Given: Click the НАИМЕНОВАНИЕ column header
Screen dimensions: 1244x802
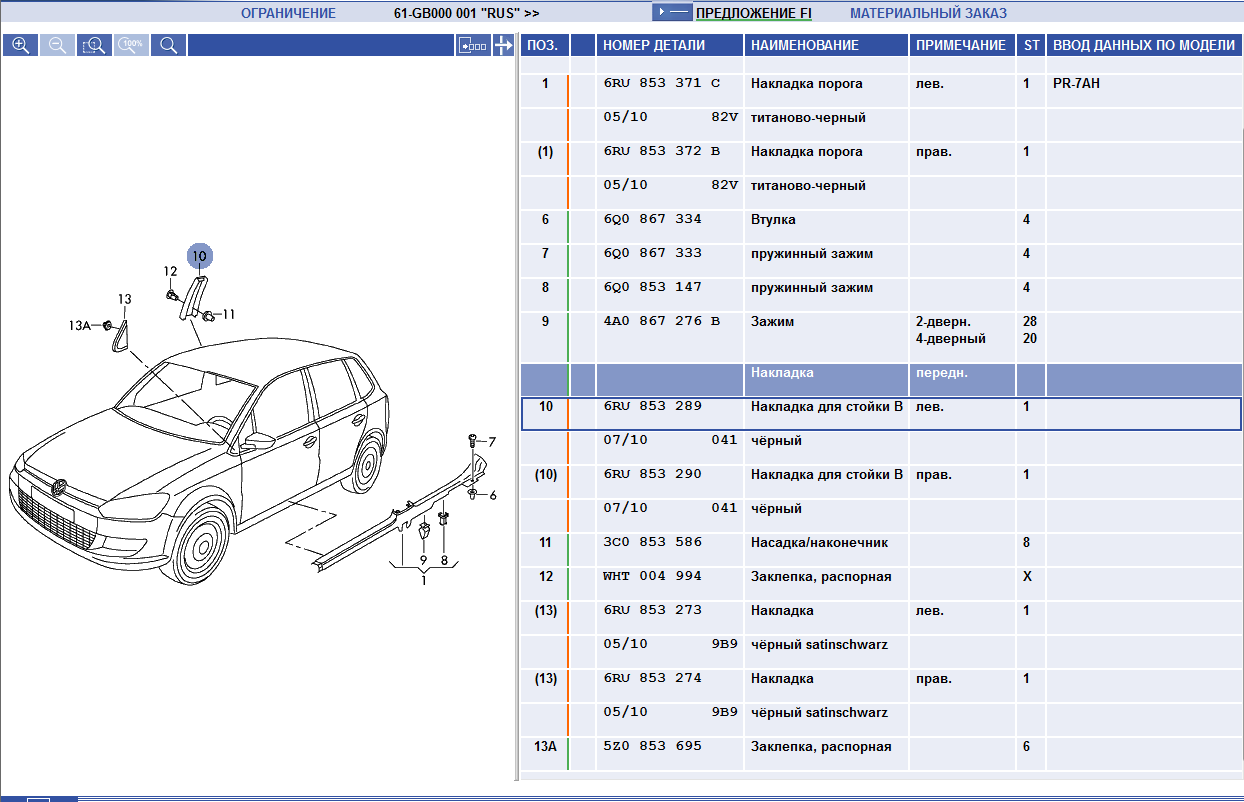Looking at the screenshot, I should pyautogui.click(x=804, y=45).
